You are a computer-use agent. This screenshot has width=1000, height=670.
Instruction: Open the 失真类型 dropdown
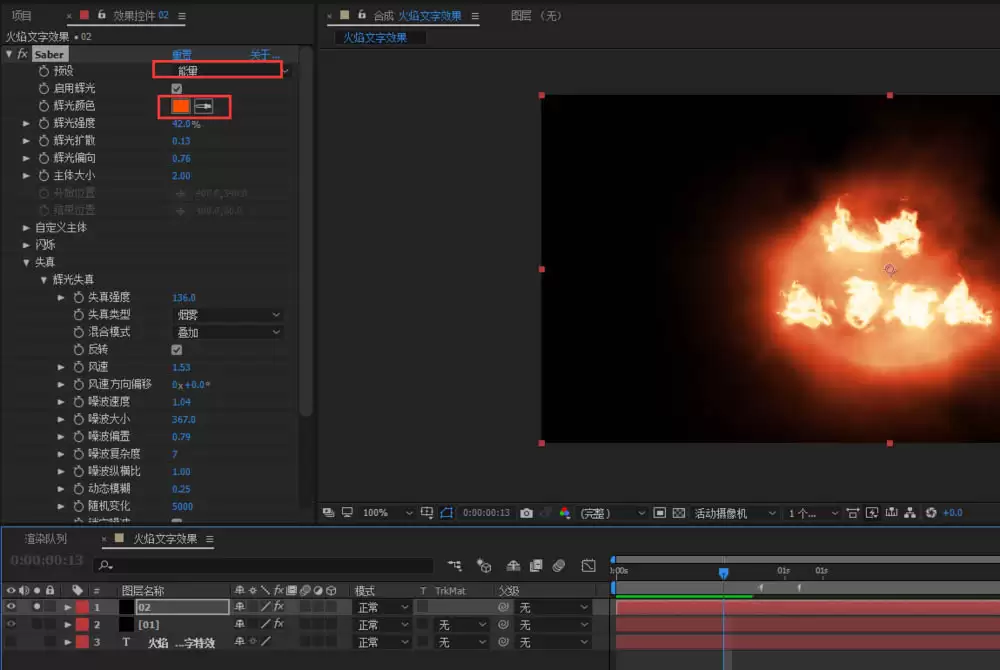click(x=228, y=315)
